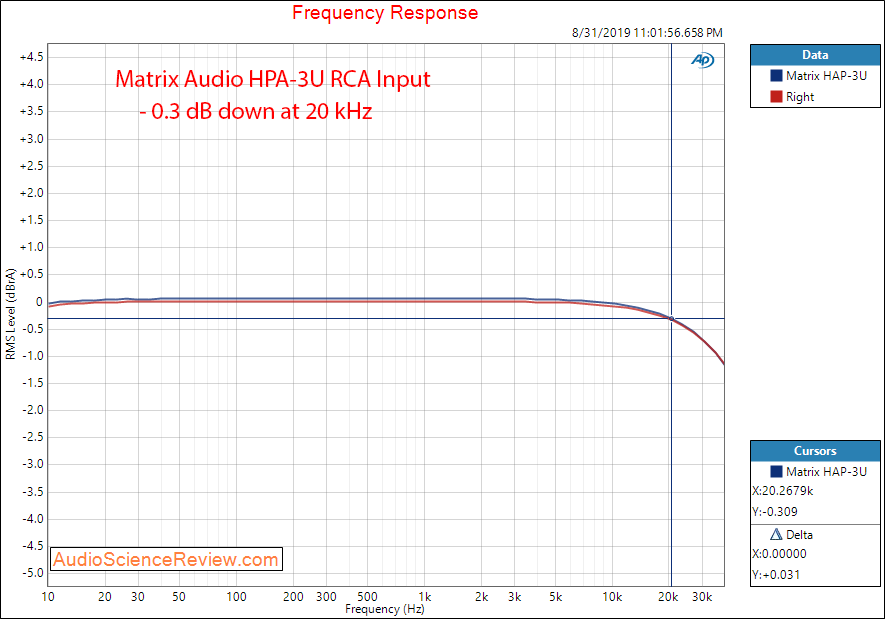Click the Frequency Response graph title

click(385, 12)
